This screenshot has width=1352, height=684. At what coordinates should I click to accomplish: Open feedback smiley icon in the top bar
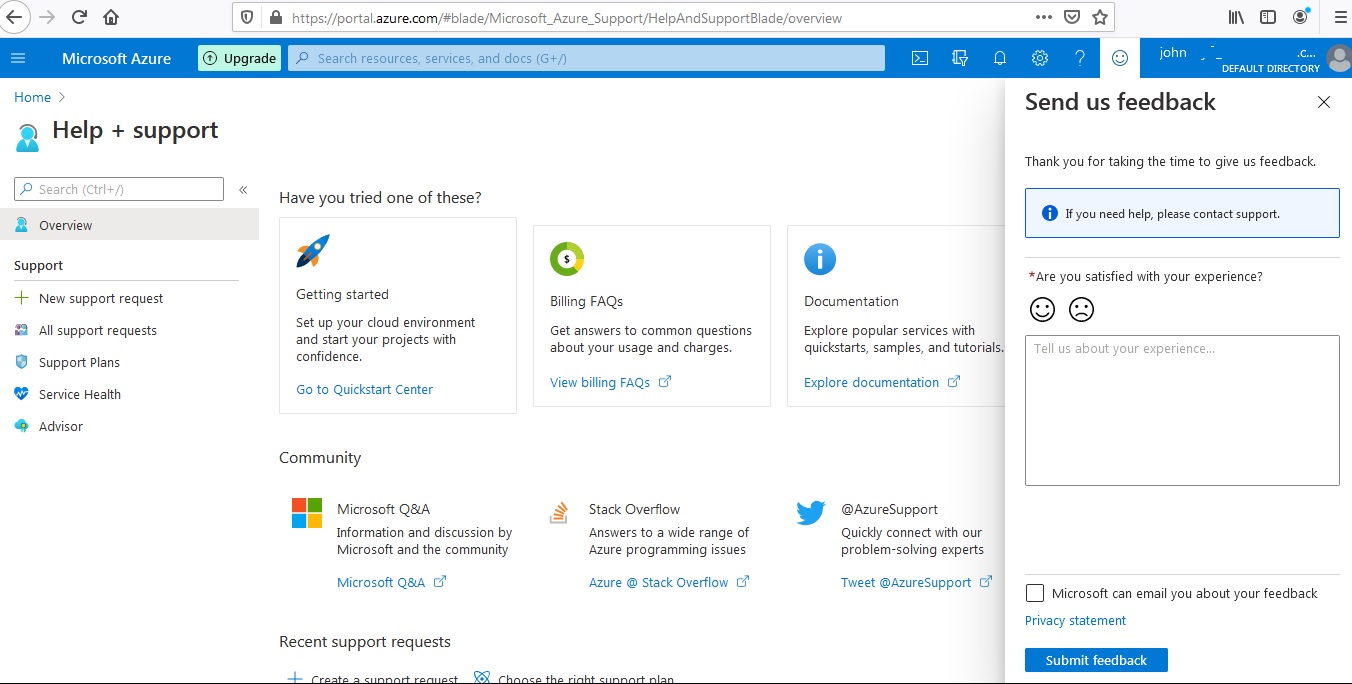1119,58
